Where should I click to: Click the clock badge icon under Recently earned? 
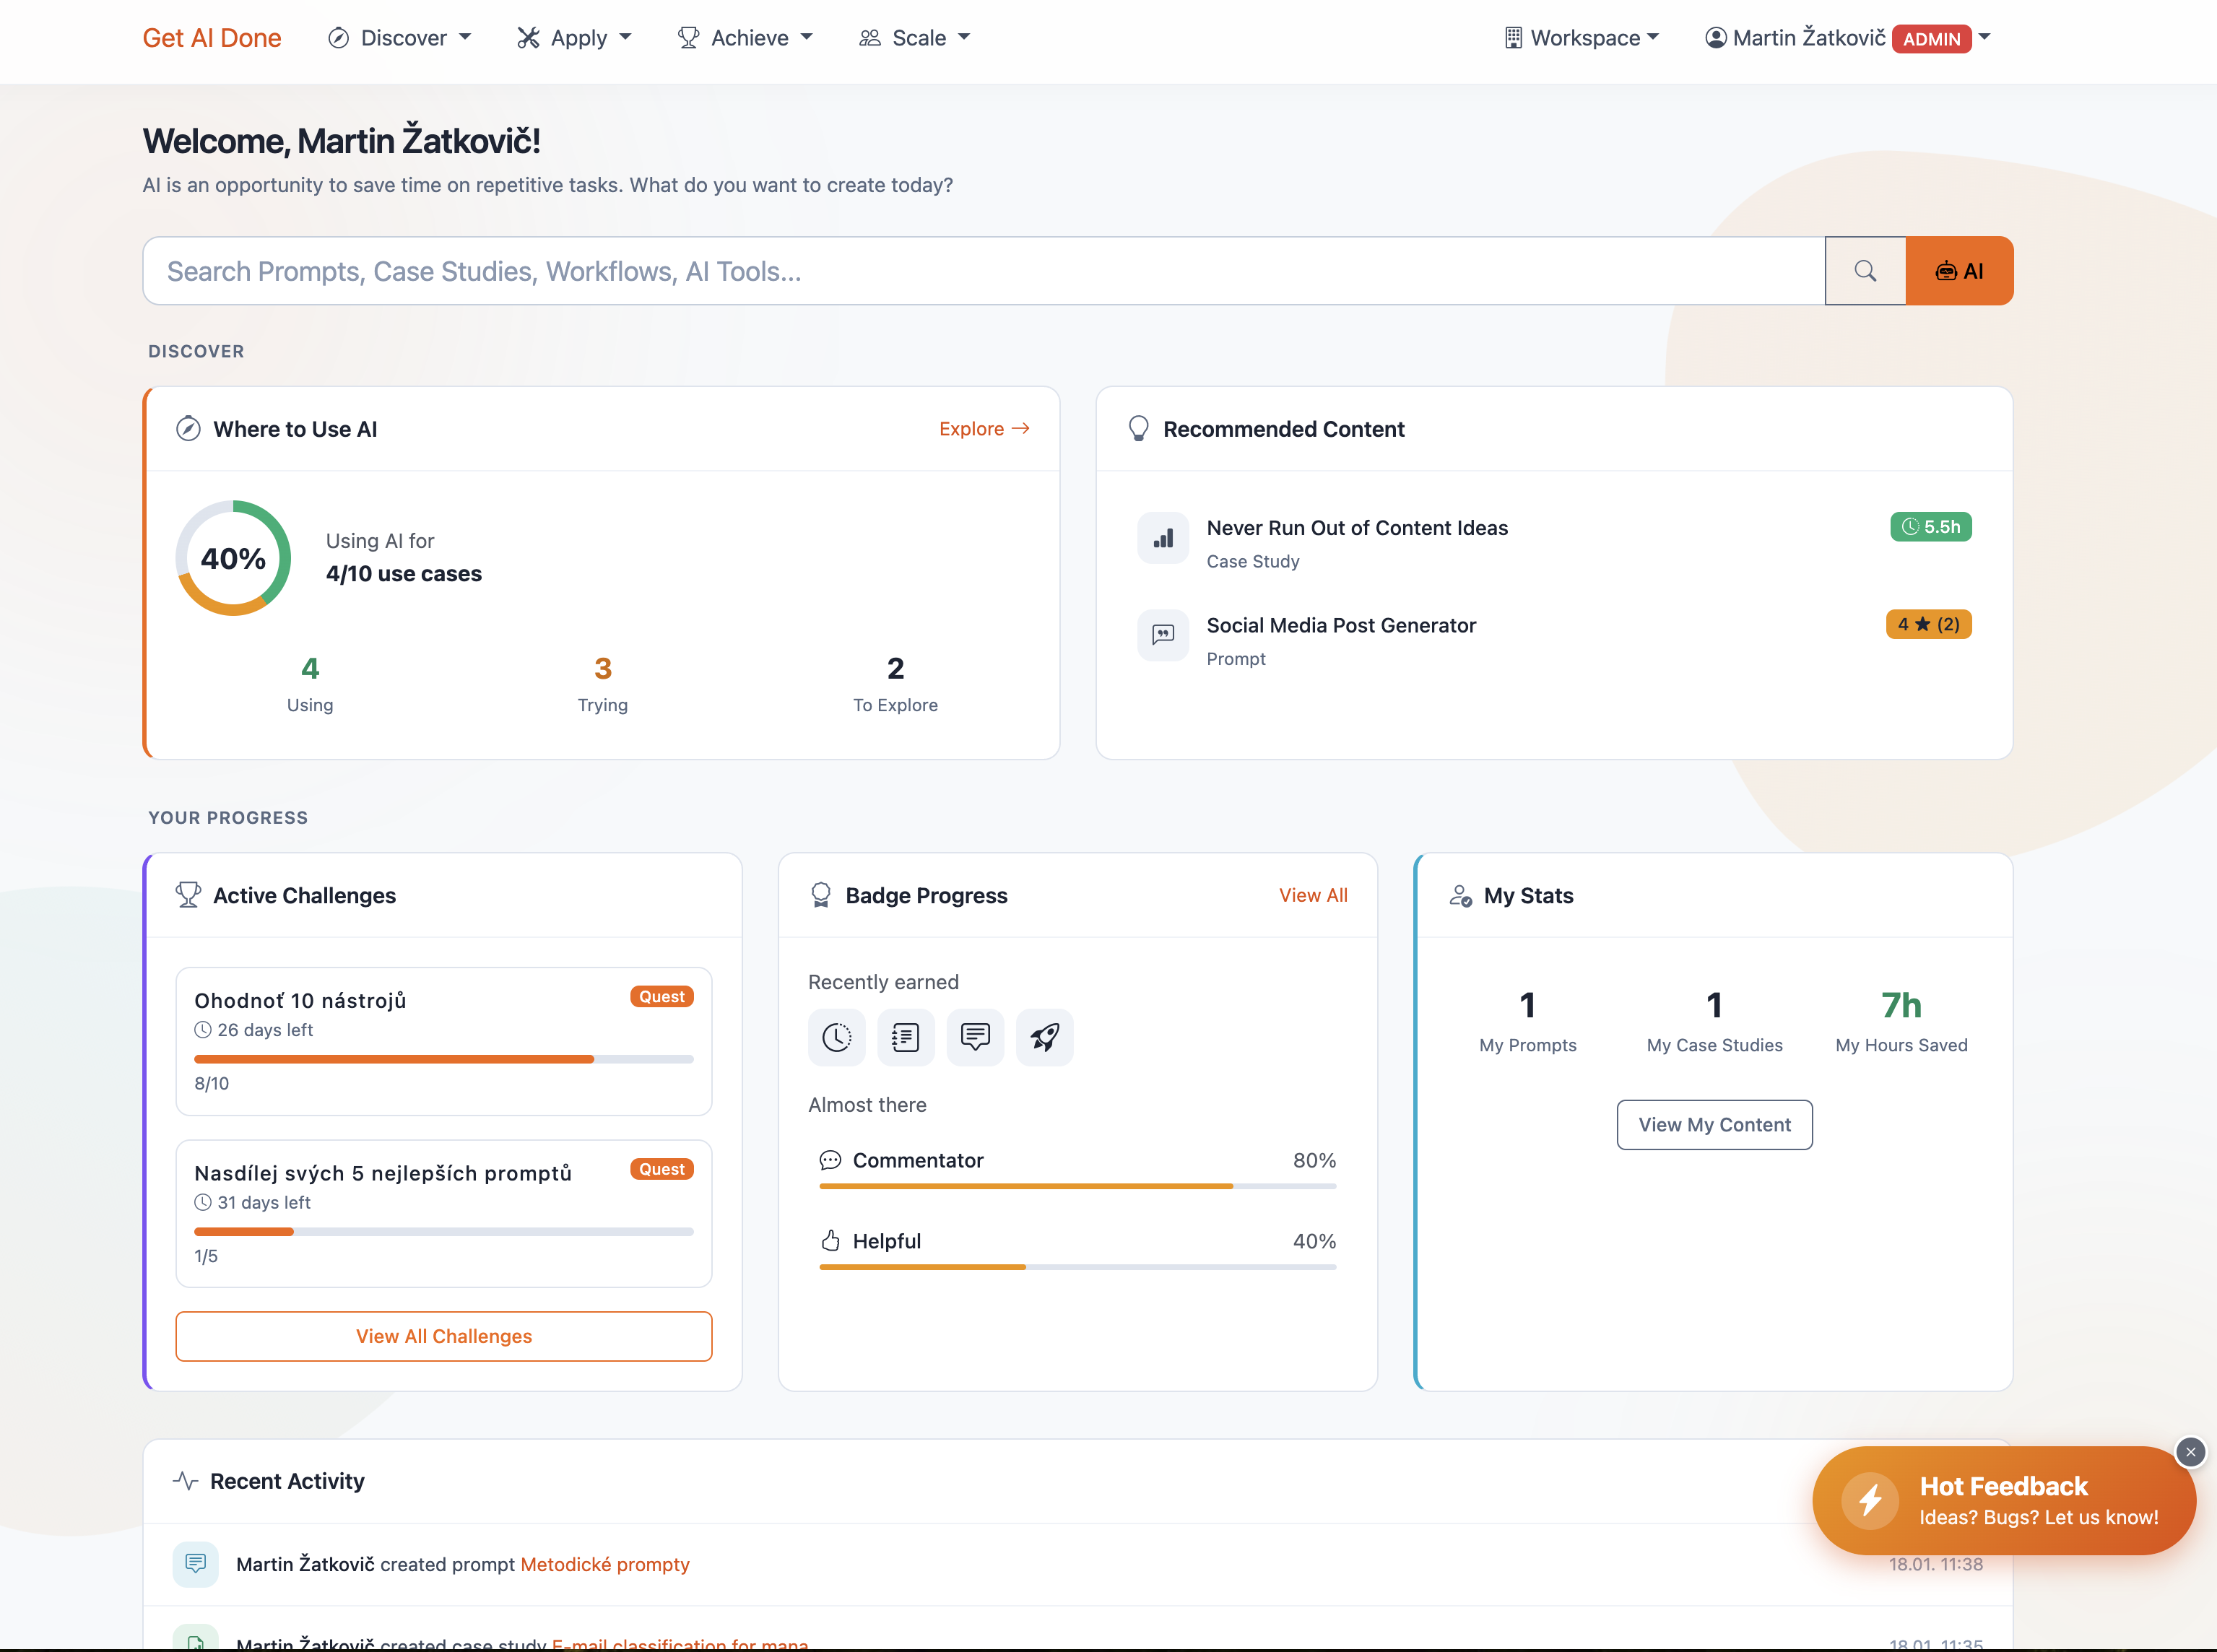[x=836, y=1037]
